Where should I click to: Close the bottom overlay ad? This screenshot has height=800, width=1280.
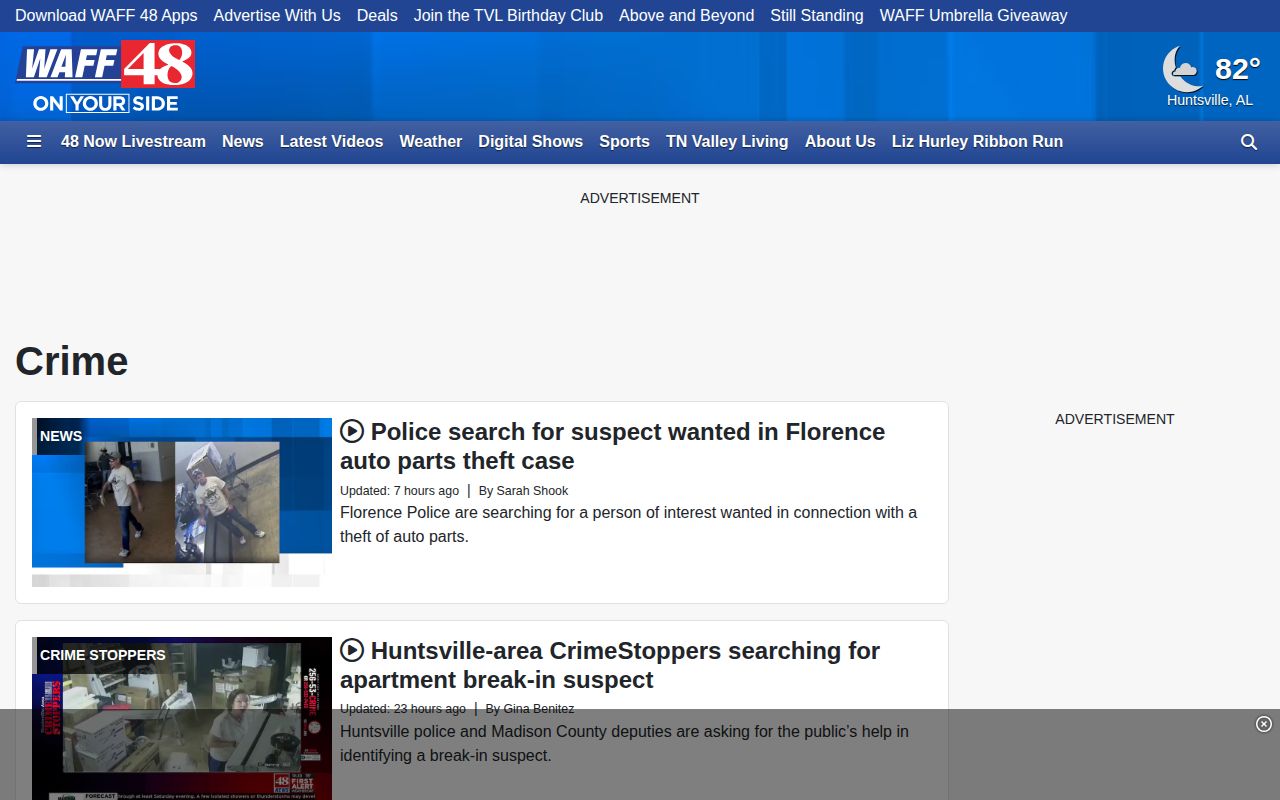tap(1264, 724)
